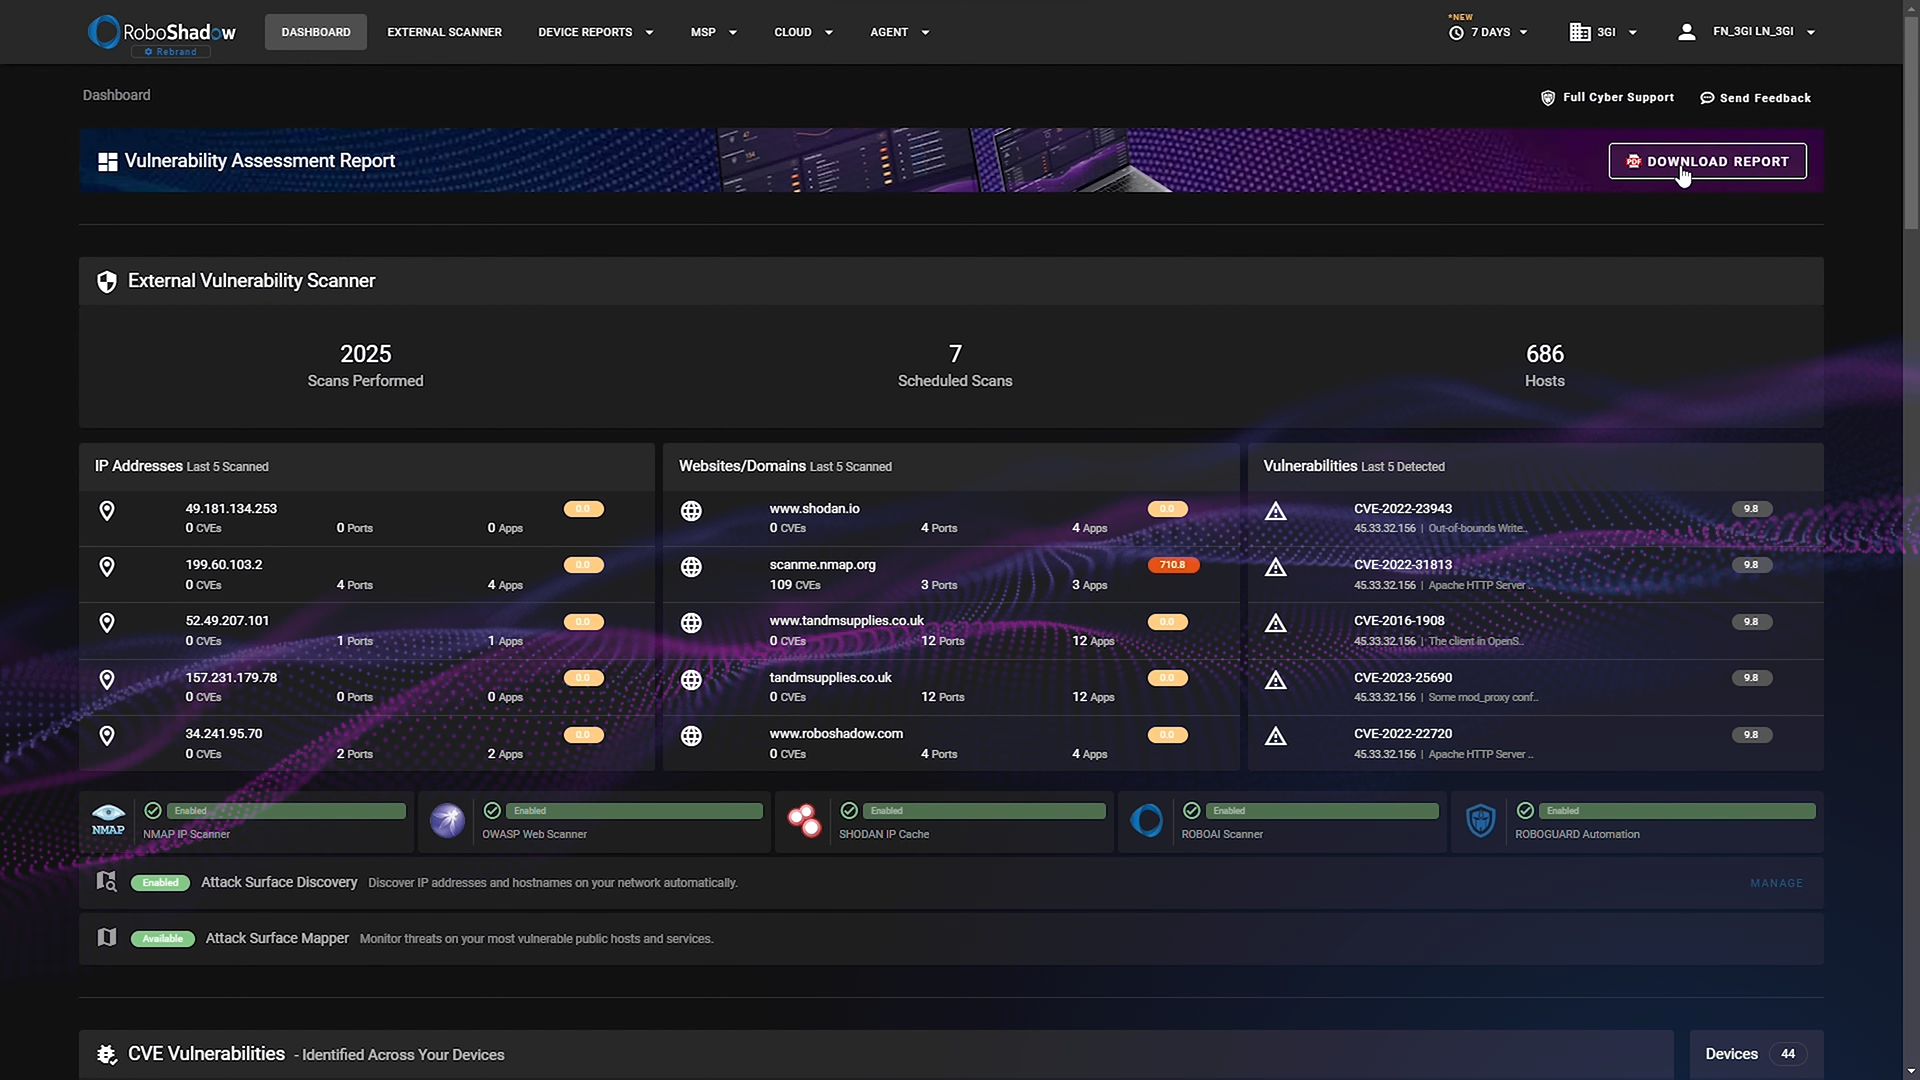Image resolution: width=1920 pixels, height=1080 pixels.
Task: Select the OWASP Web Scanner icon
Action: coord(447,820)
